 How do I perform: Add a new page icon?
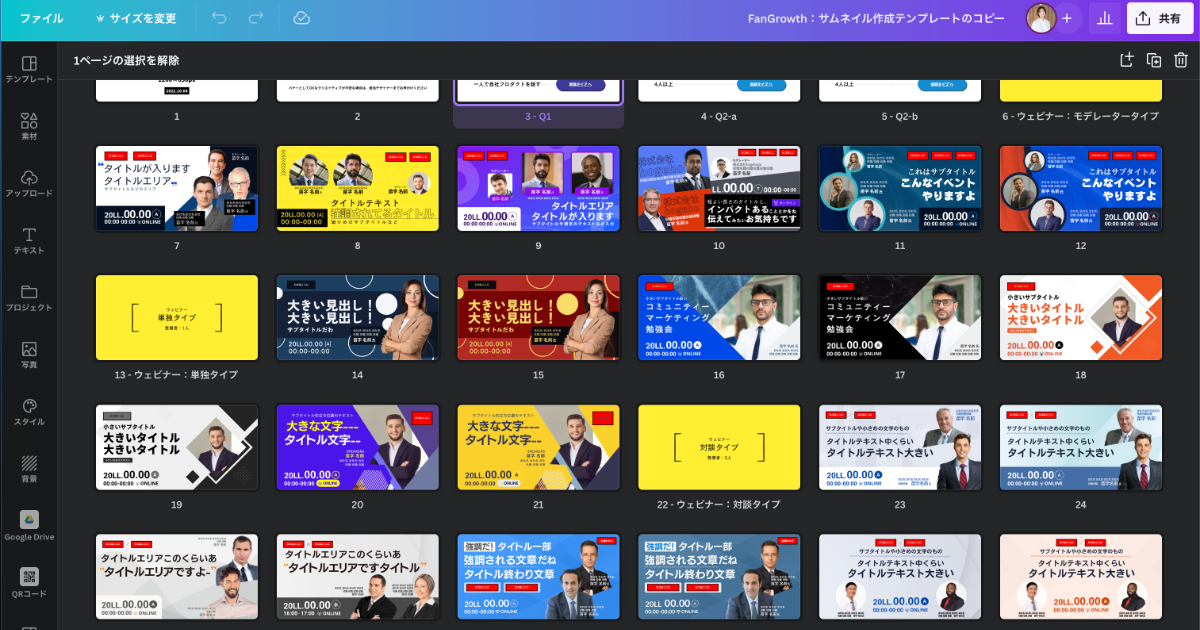1126,60
